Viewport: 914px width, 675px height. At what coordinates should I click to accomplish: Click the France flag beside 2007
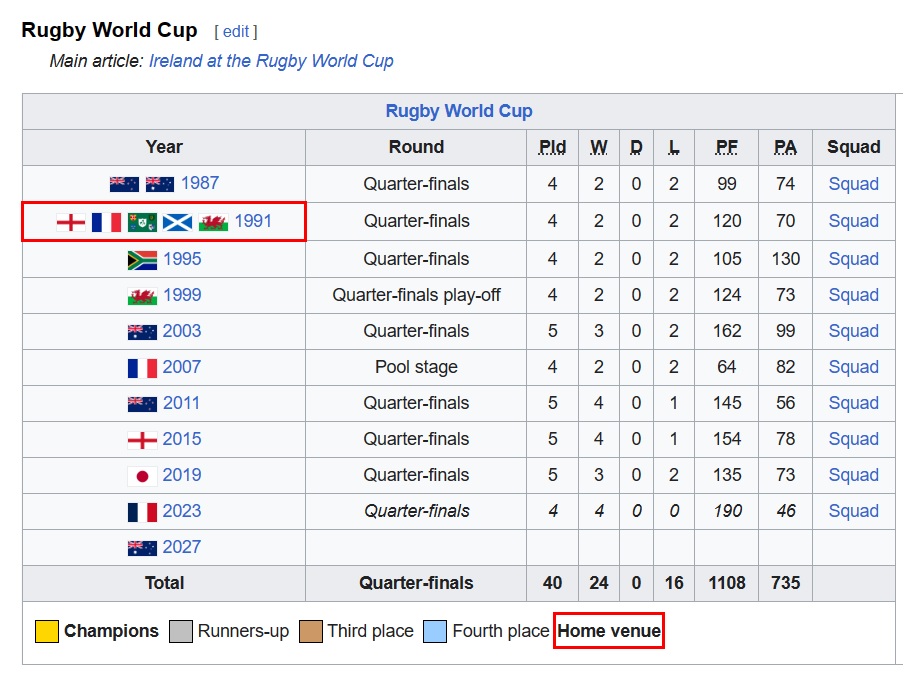143,368
